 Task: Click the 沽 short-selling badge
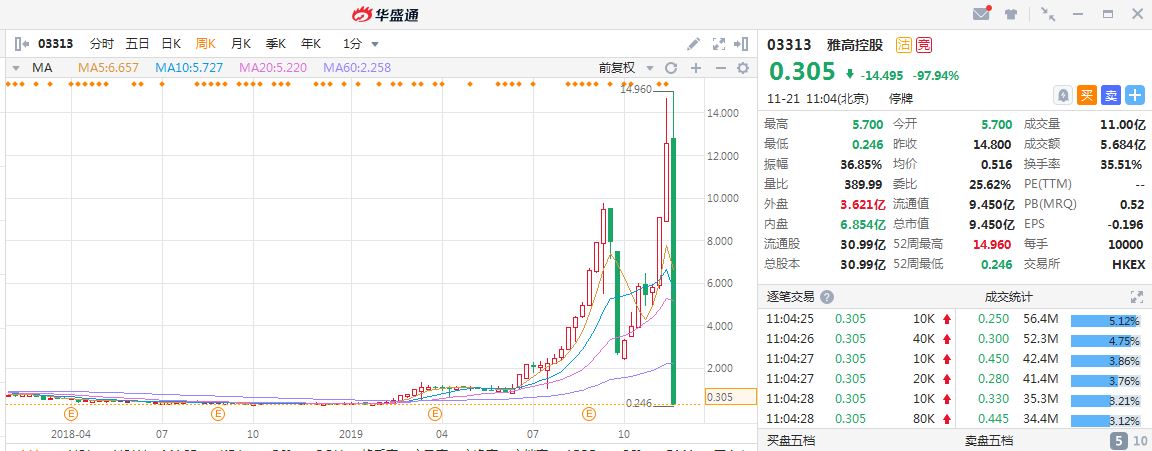tap(903, 45)
